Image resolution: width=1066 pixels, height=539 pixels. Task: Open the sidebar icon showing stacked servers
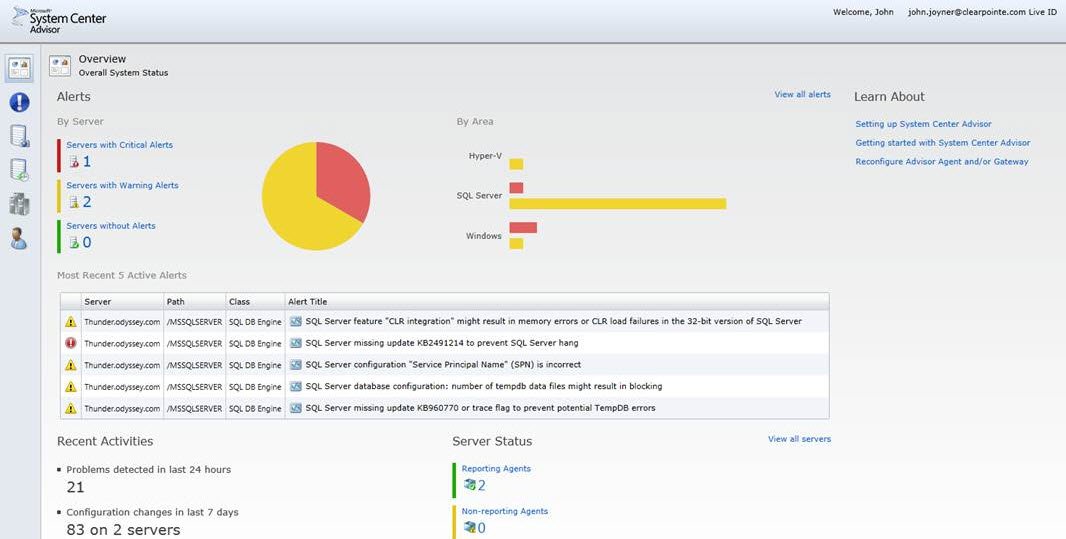tap(19, 204)
